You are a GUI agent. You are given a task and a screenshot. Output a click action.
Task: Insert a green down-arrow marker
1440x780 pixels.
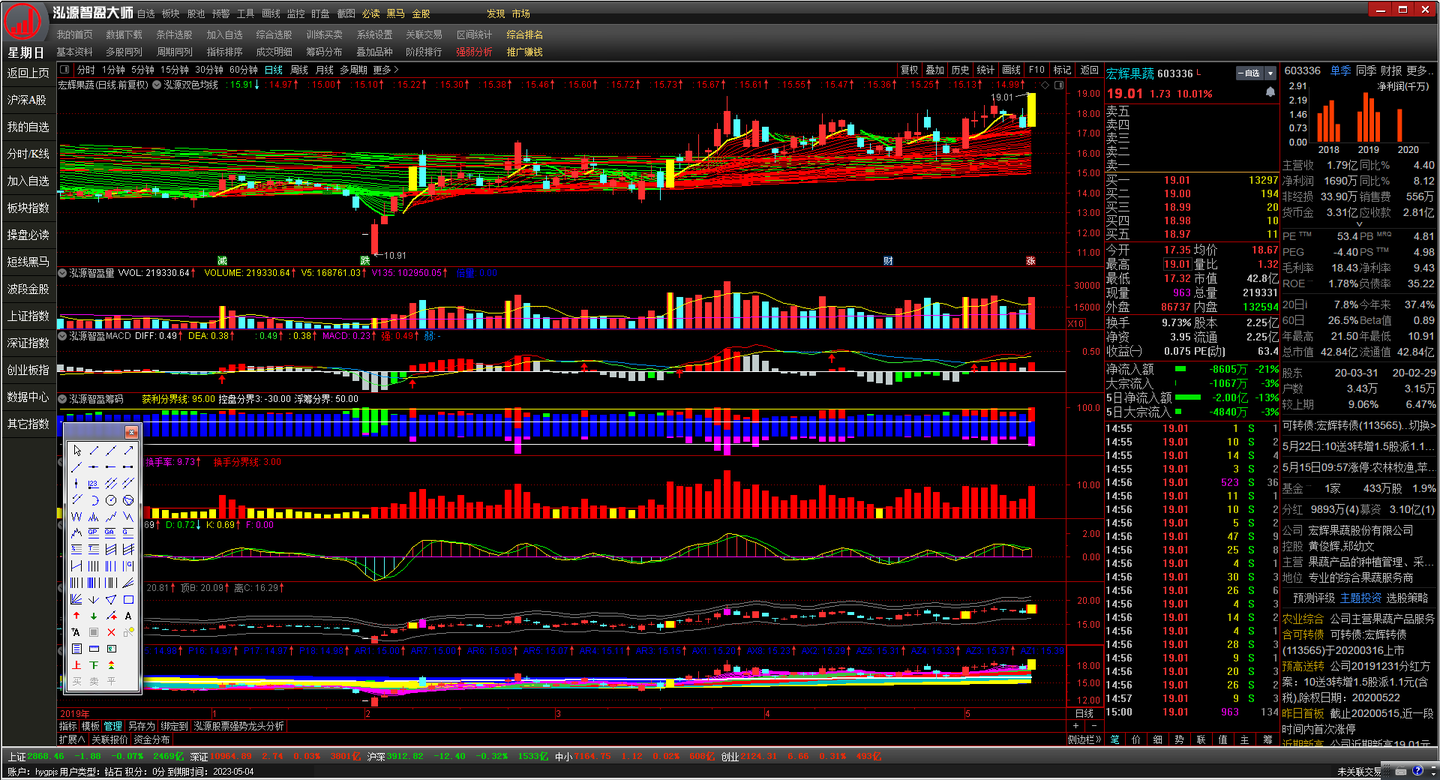[x=93, y=615]
